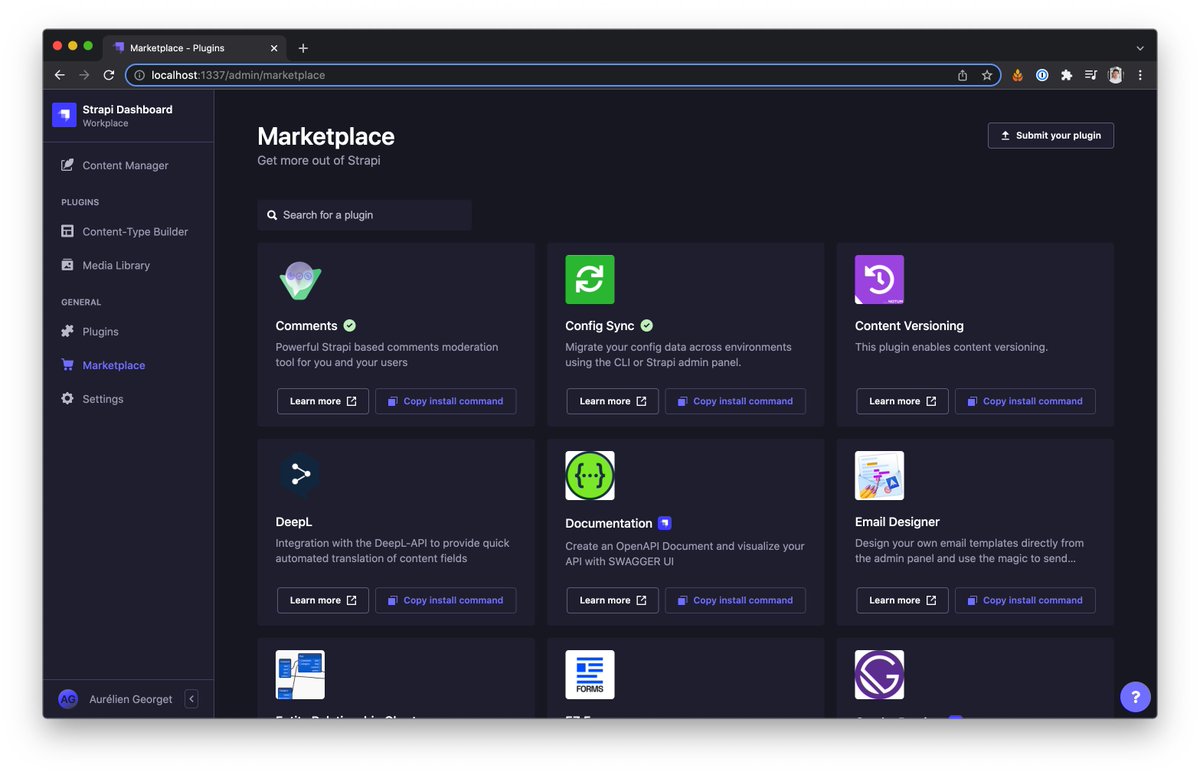
Task: Click verified checkmark badge next to Config Sync
Action: pyautogui.click(x=647, y=325)
